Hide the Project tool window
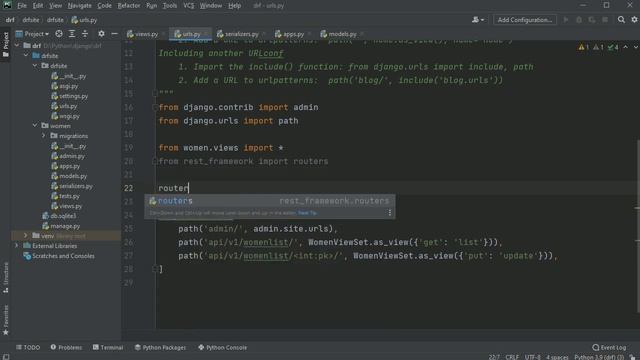640x360 pixels. [x=114, y=34]
